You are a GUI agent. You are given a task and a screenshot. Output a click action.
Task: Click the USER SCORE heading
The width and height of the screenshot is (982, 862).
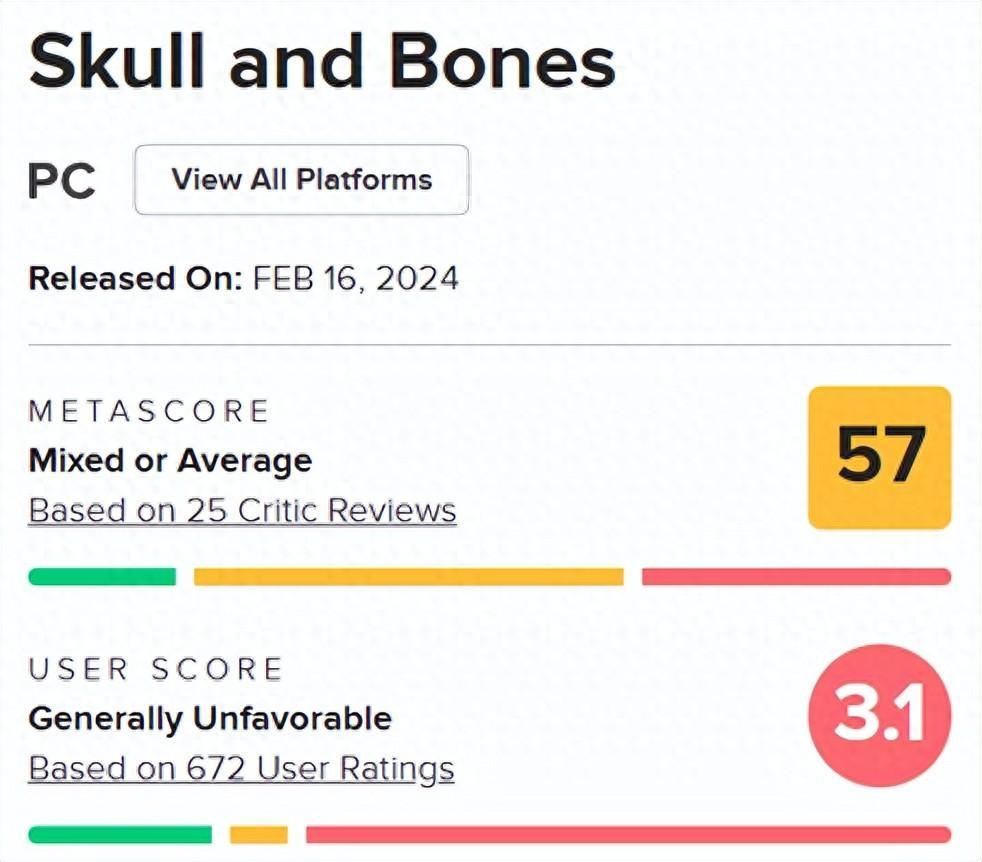tap(156, 669)
